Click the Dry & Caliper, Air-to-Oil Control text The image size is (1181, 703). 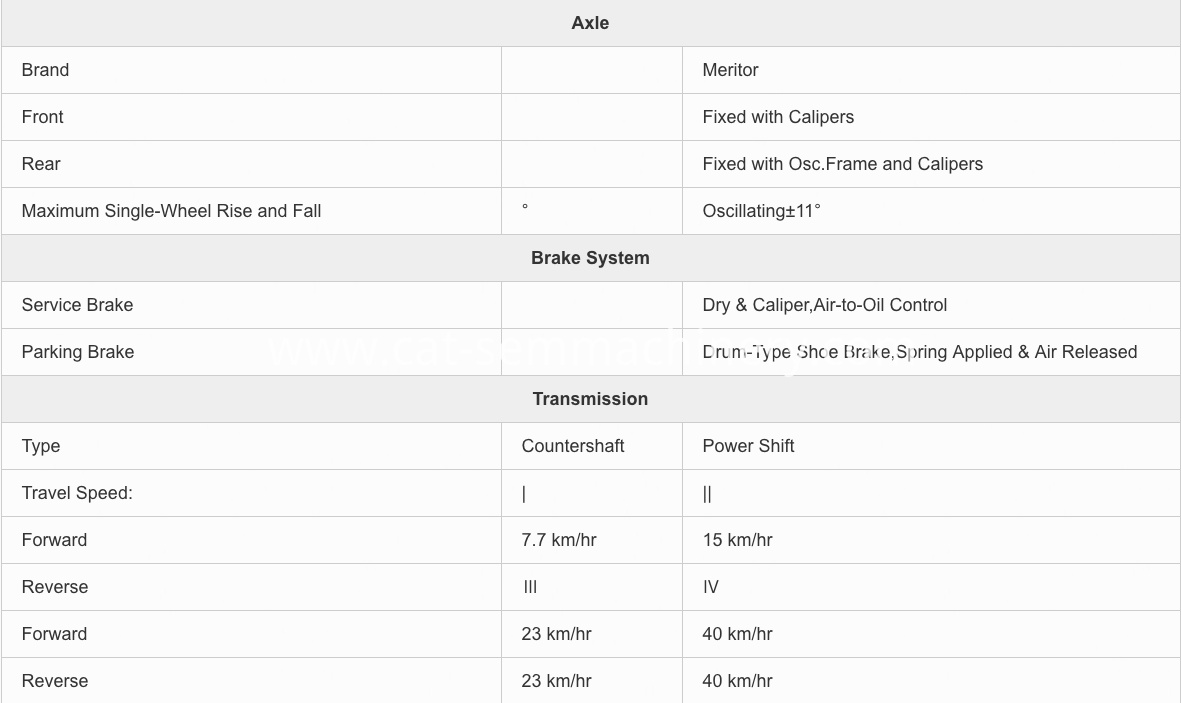tap(824, 305)
